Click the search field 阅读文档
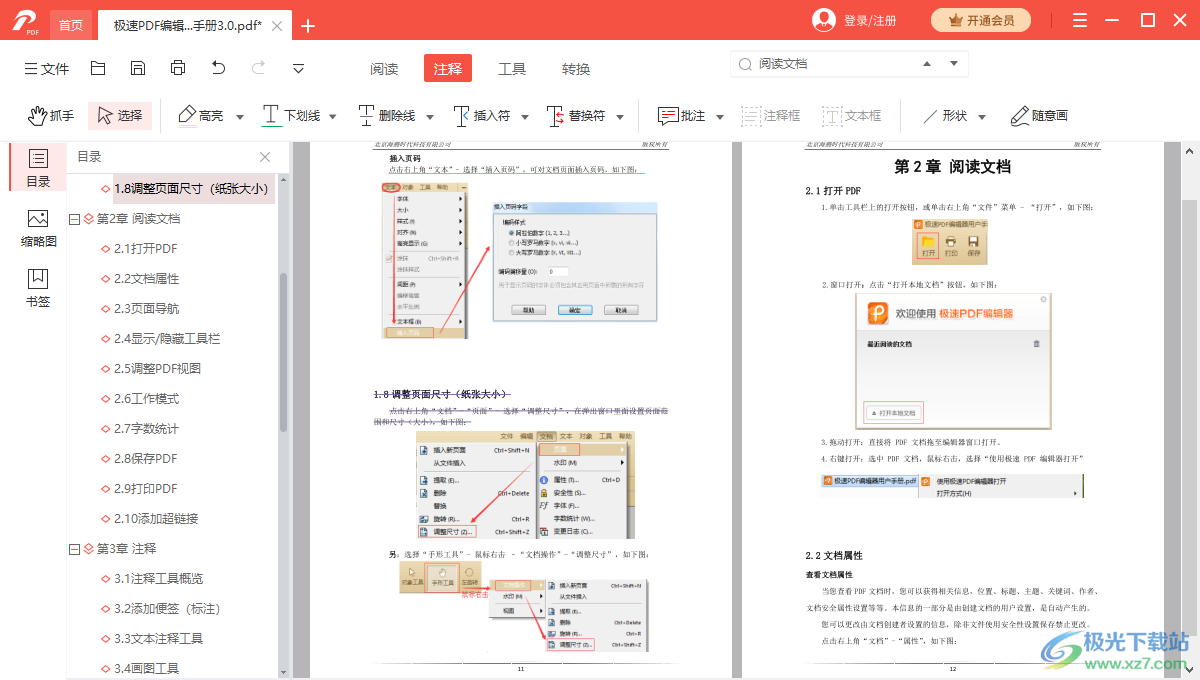1200x680 pixels. tap(830, 64)
